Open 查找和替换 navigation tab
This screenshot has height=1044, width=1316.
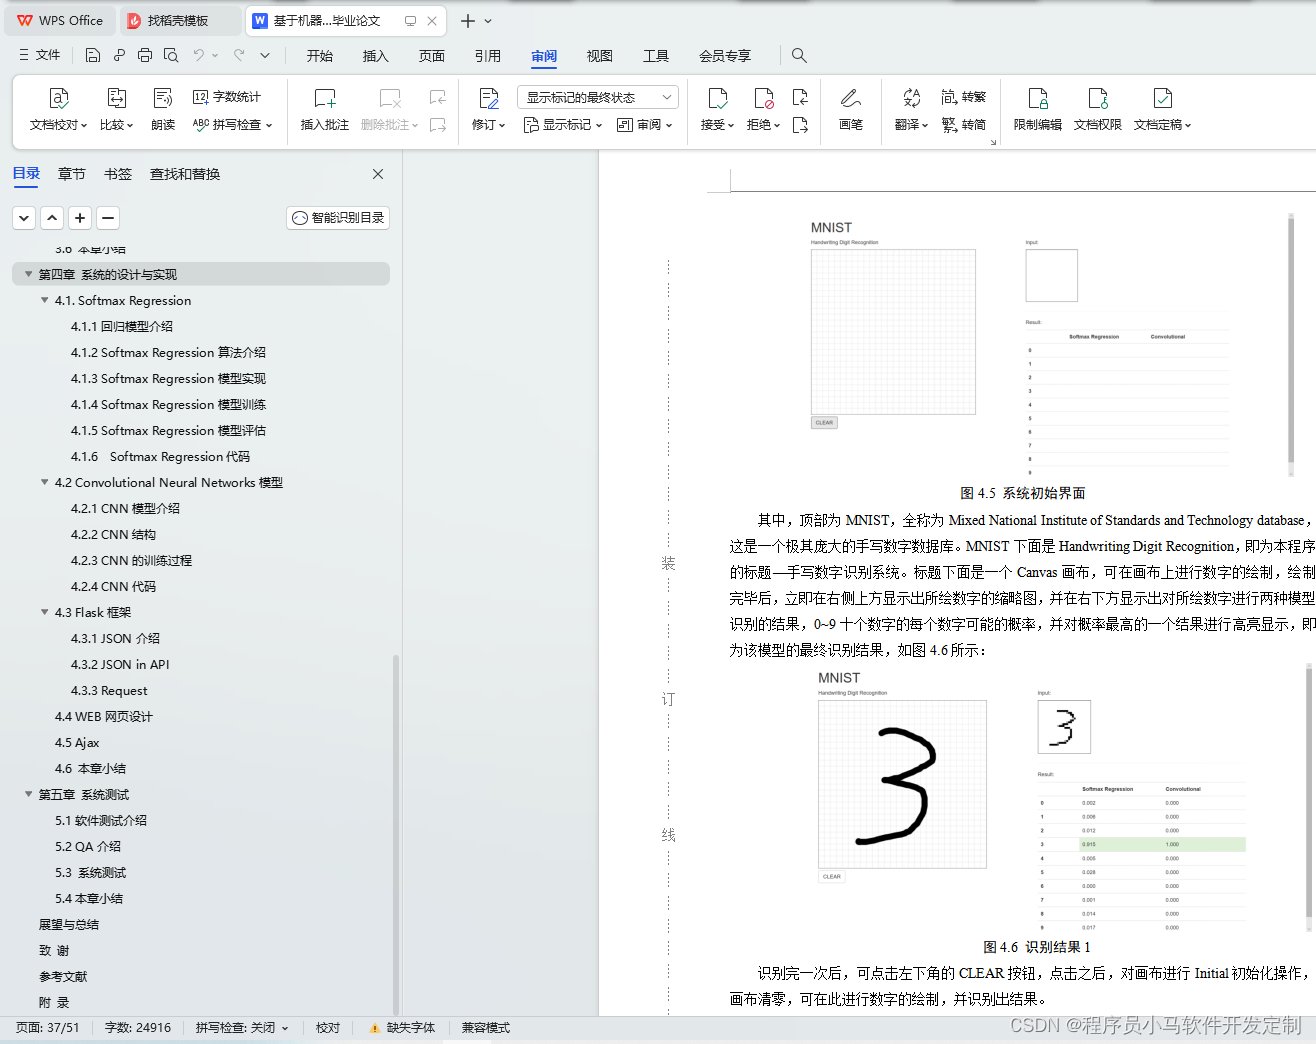[185, 174]
